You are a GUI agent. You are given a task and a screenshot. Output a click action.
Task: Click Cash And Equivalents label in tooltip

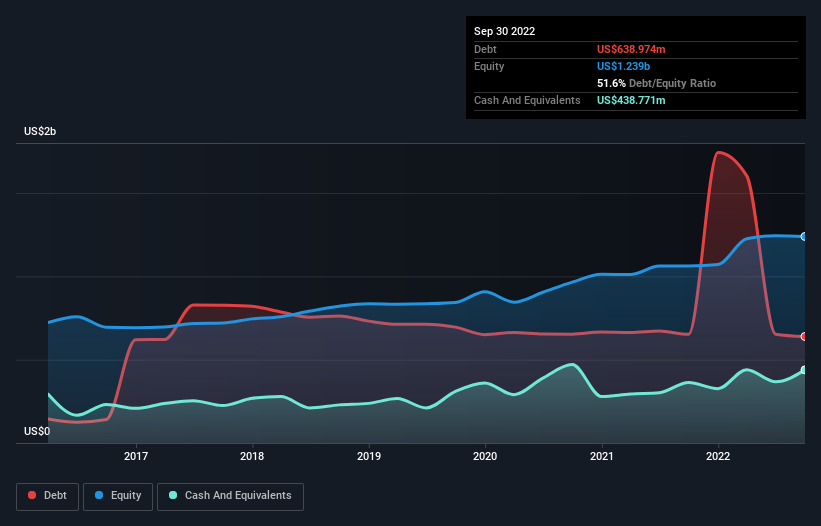coord(527,100)
